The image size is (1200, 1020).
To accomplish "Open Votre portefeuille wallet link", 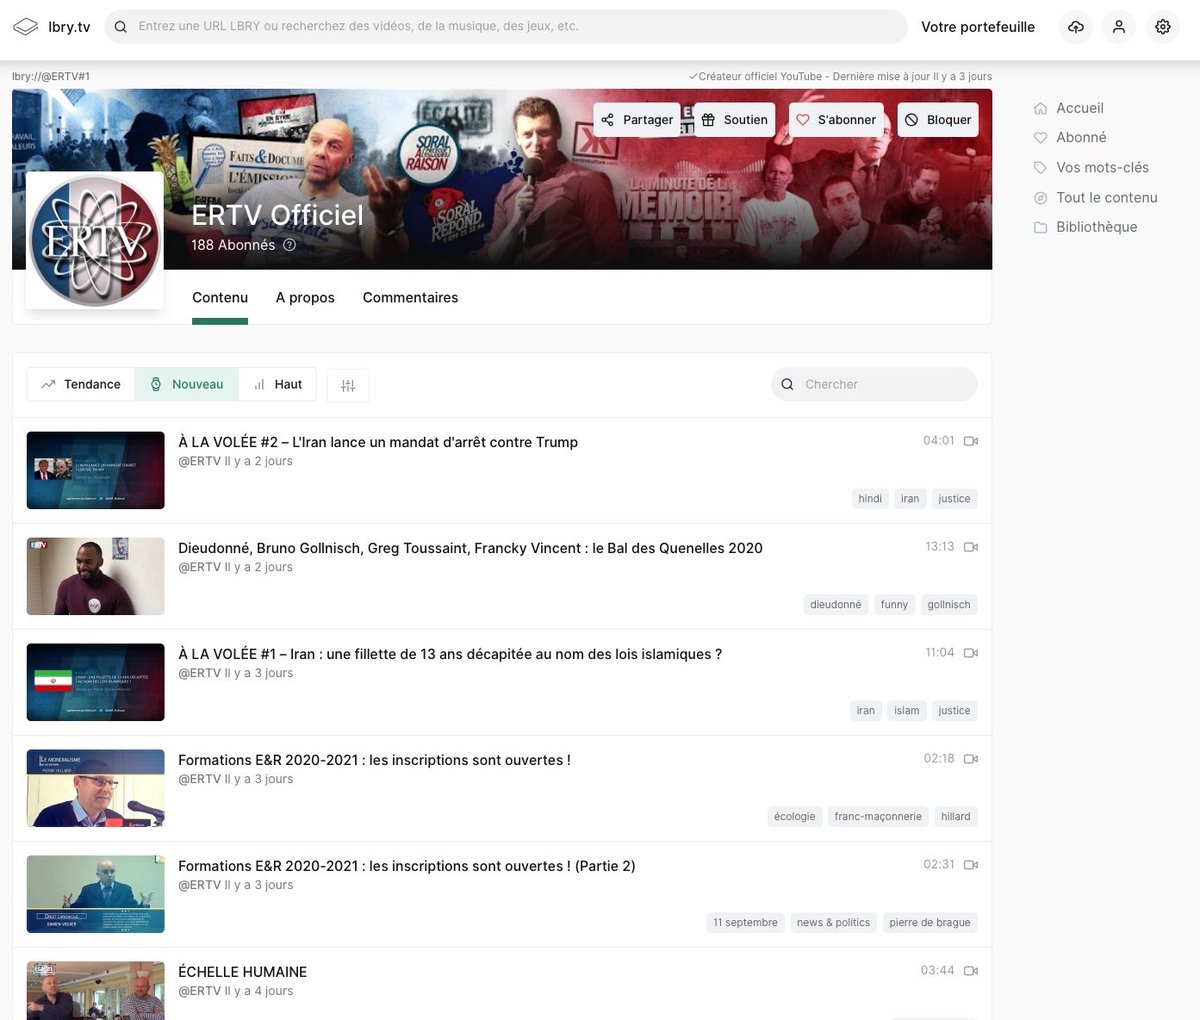I will click(978, 27).
